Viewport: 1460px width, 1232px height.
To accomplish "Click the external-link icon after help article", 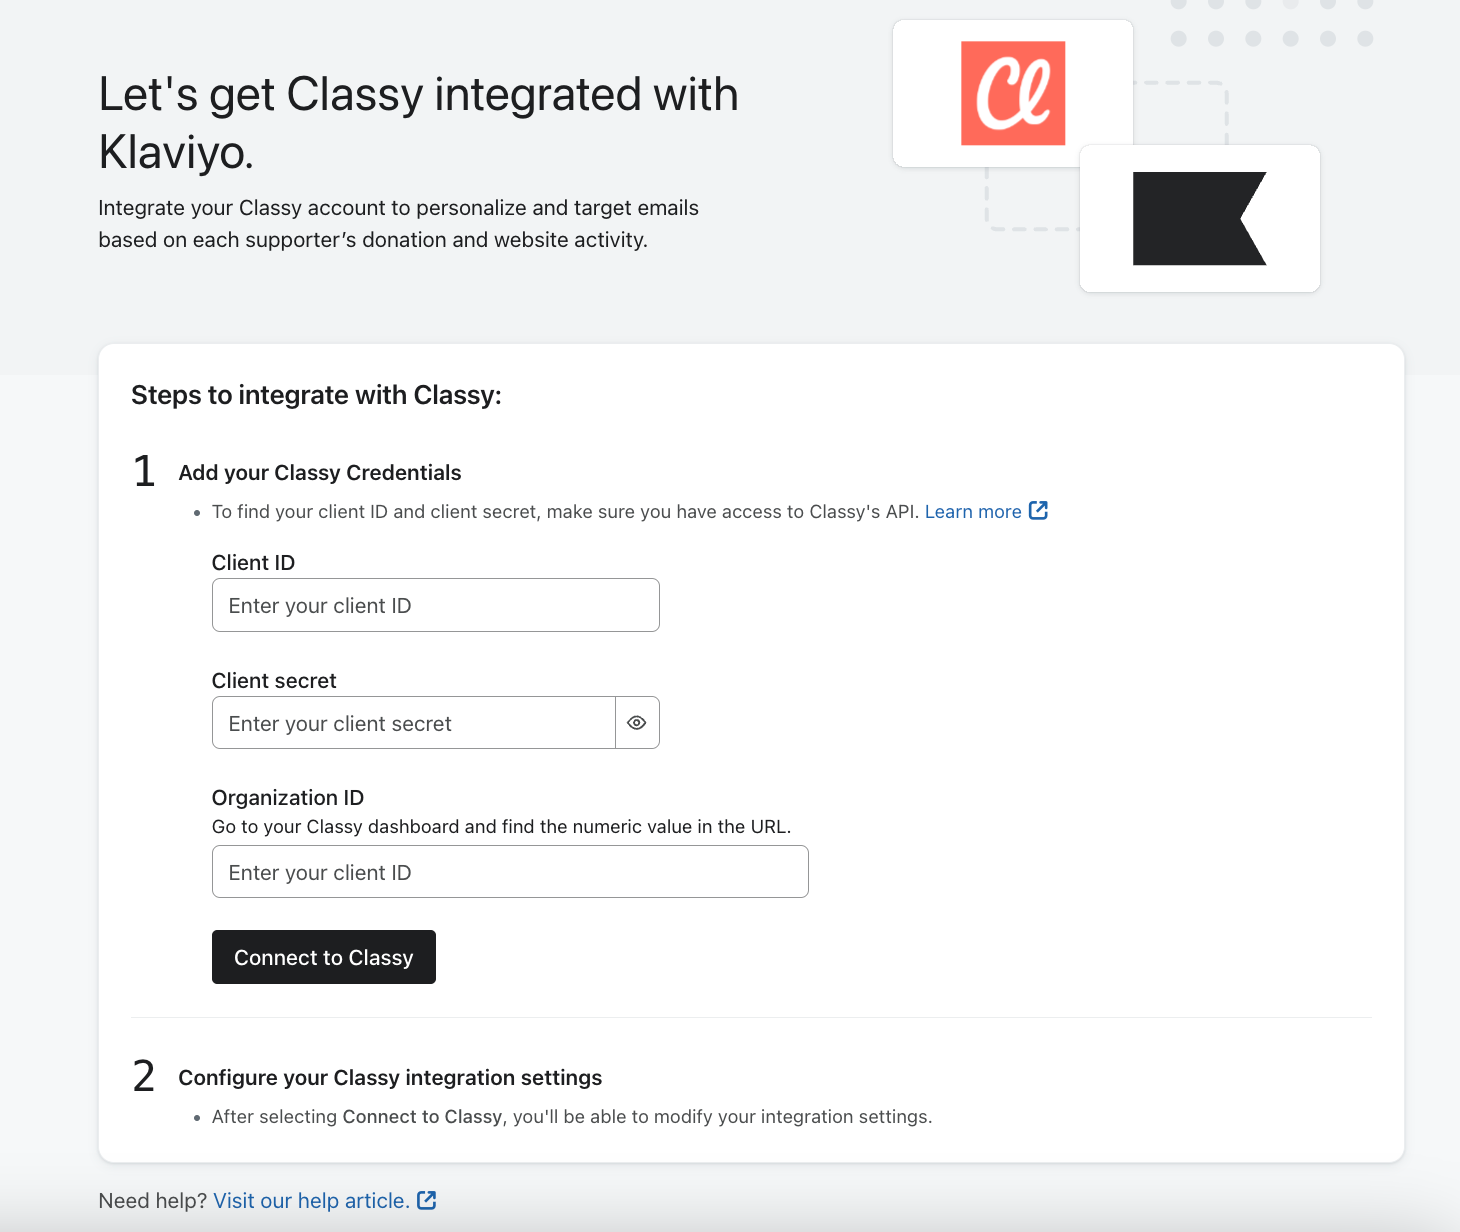I will pos(427,1200).
